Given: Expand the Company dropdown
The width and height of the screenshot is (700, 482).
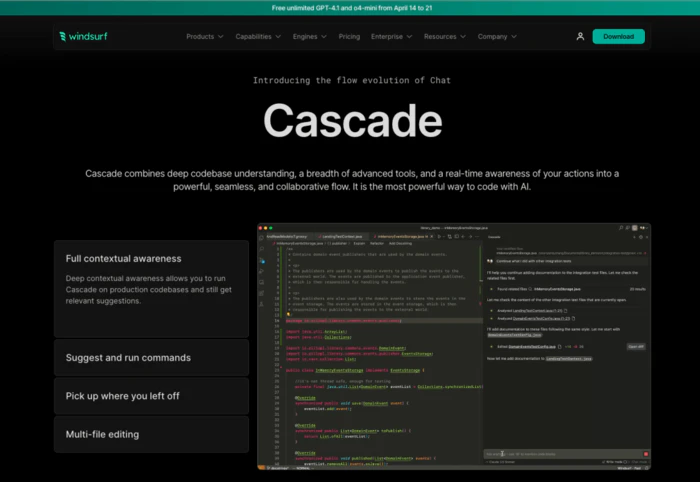Looking at the screenshot, I should tap(497, 37).
